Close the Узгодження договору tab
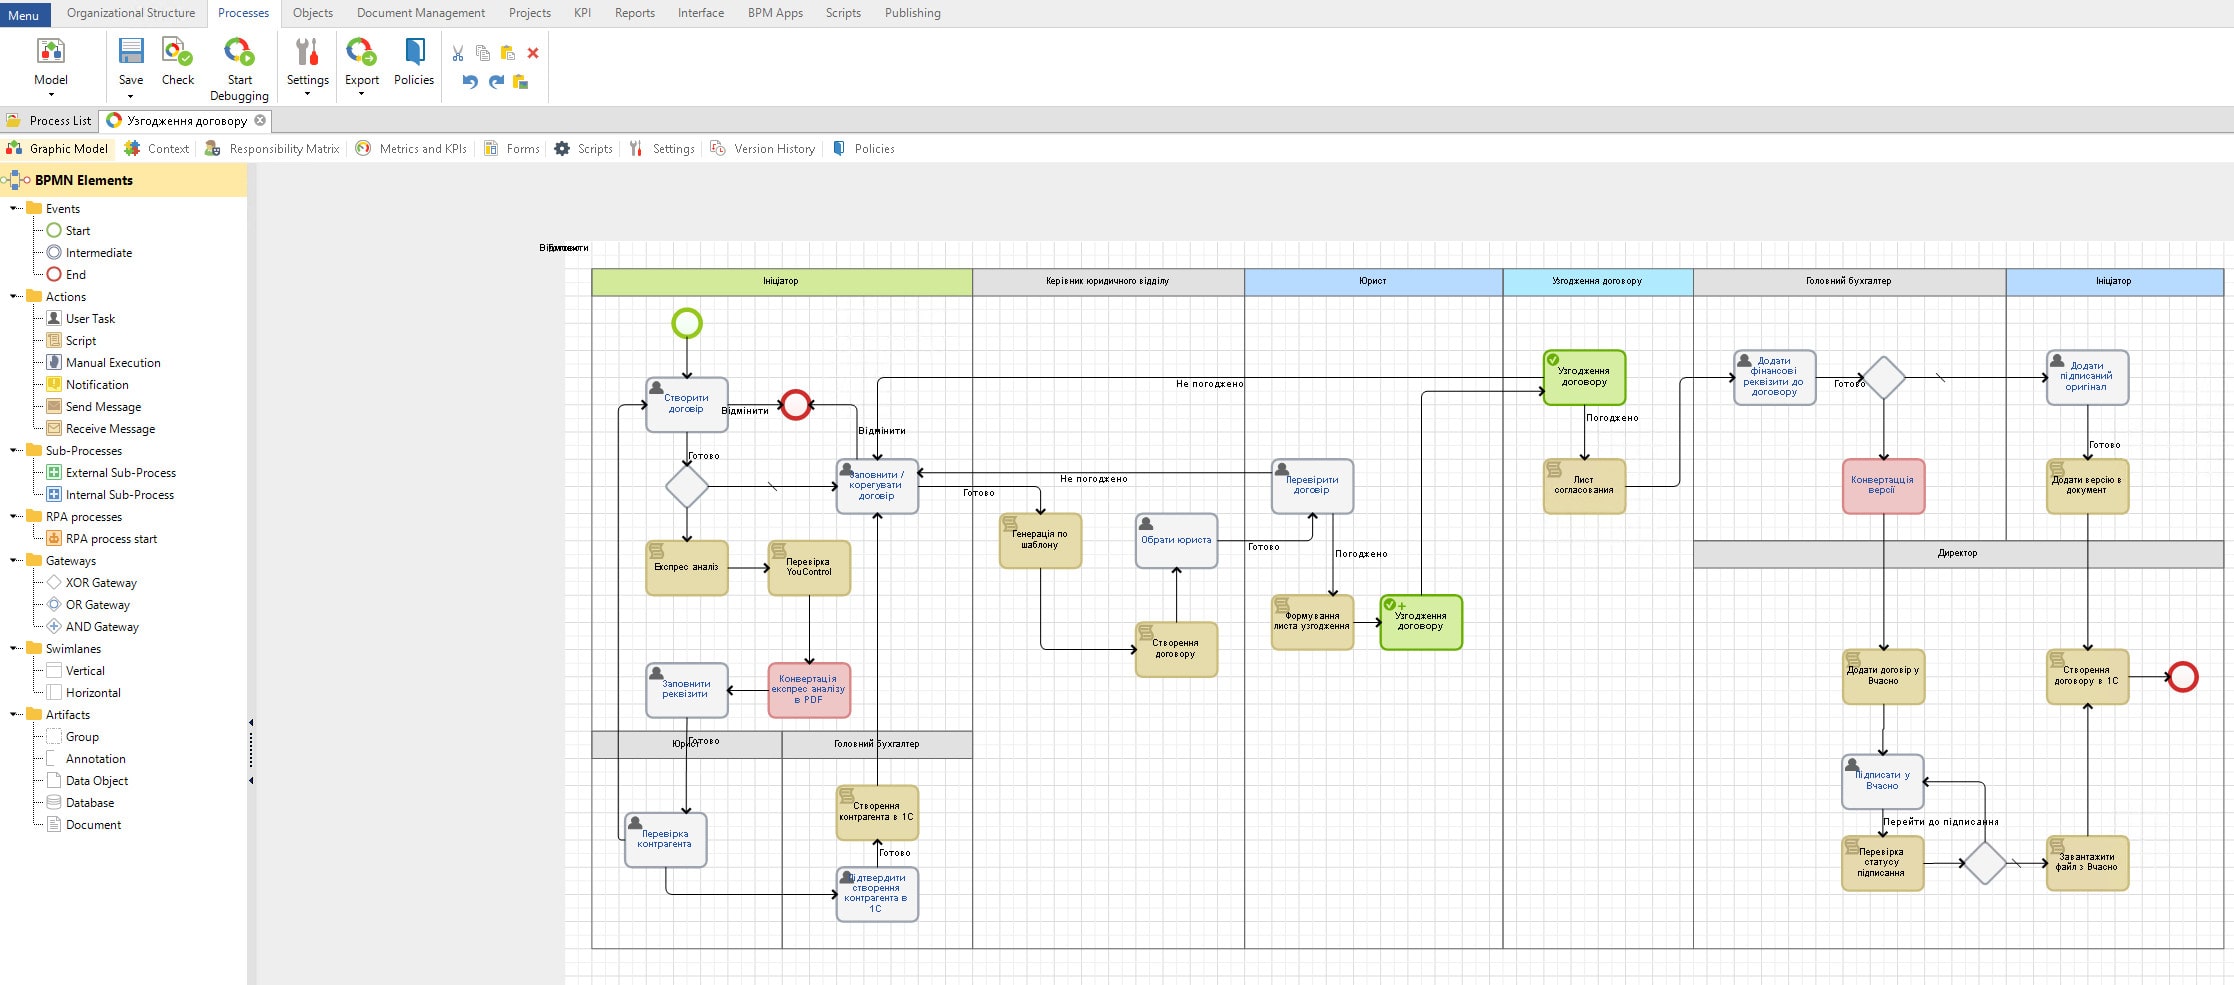Viewport: 2234px width, 985px height. tap(260, 121)
